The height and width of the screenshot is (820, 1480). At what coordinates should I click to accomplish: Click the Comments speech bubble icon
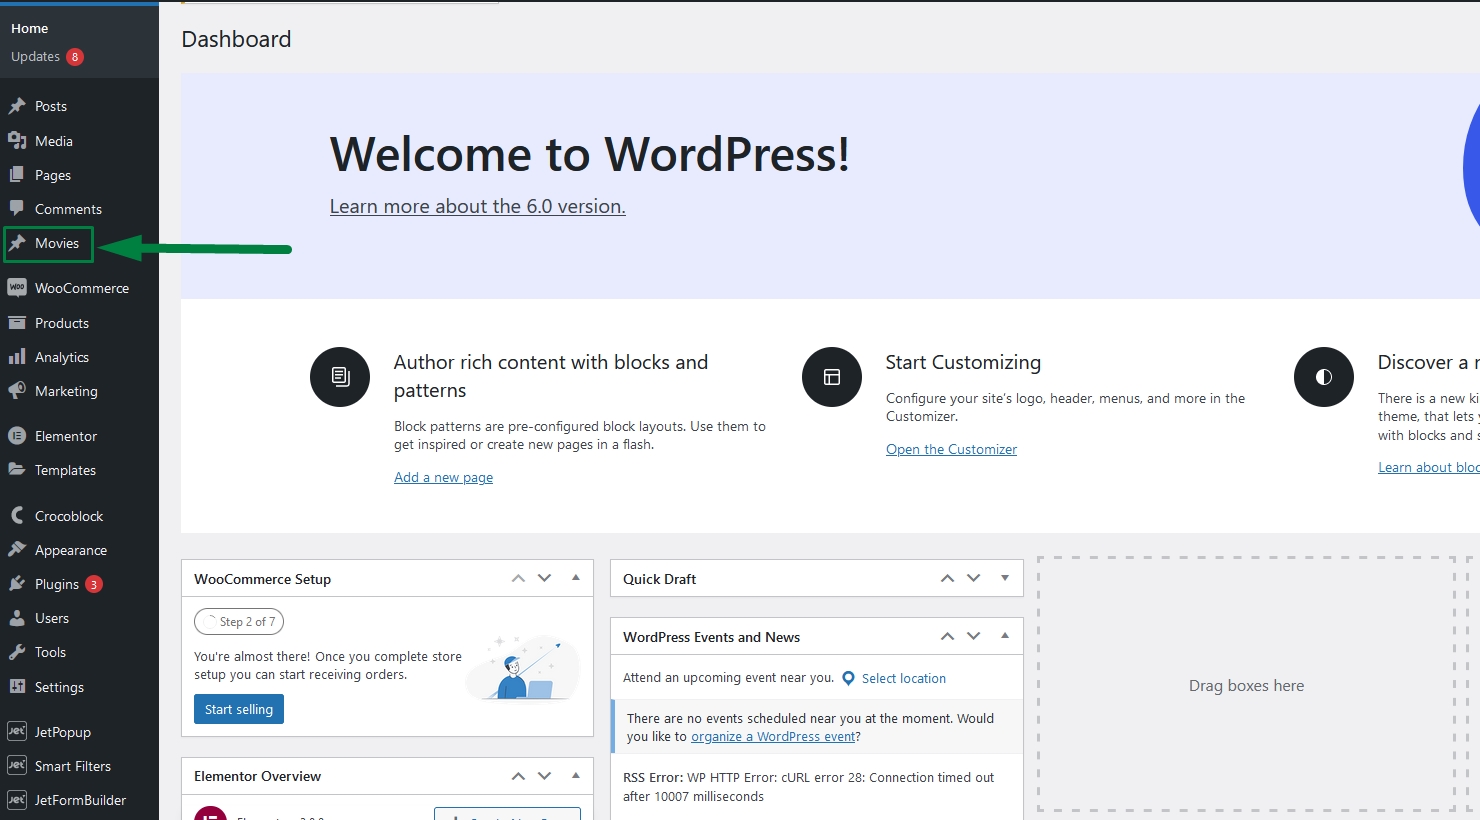(x=17, y=208)
